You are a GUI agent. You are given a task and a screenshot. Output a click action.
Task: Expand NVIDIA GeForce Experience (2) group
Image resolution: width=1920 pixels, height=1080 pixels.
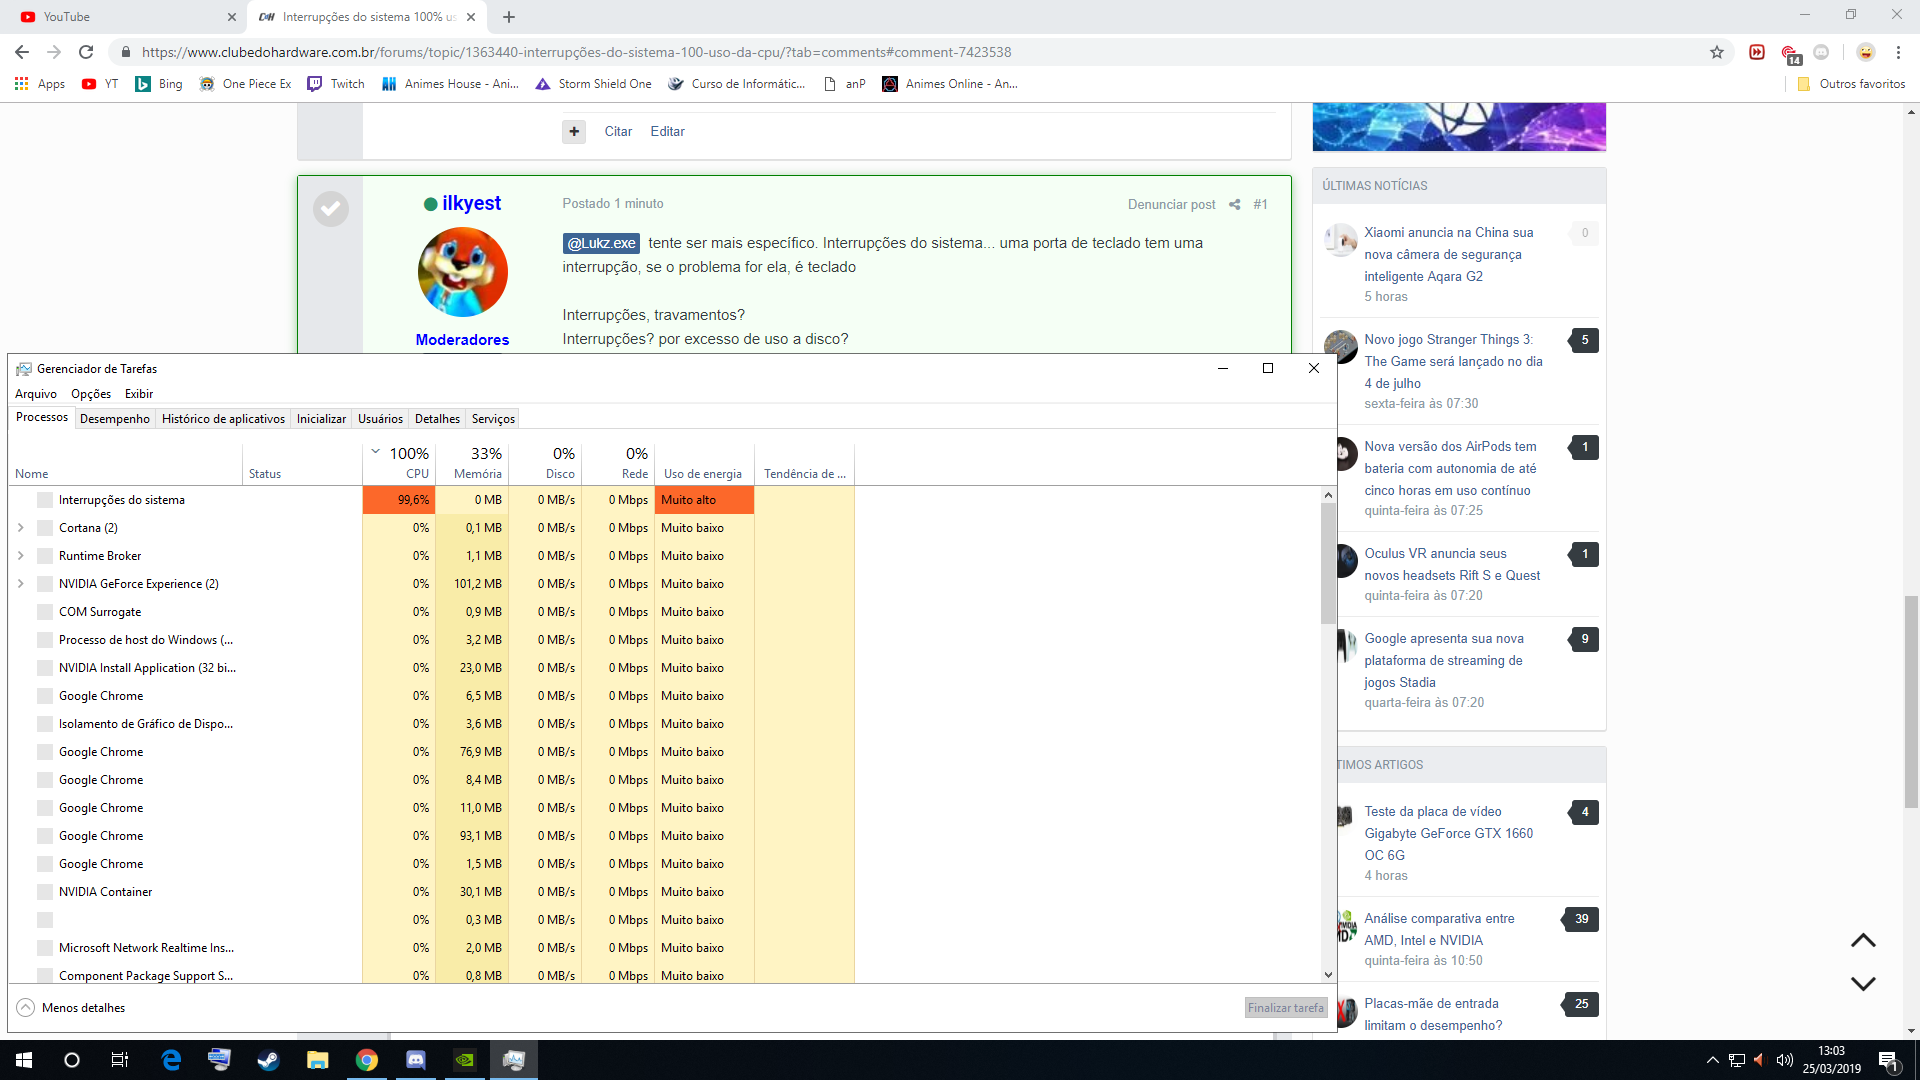point(20,583)
